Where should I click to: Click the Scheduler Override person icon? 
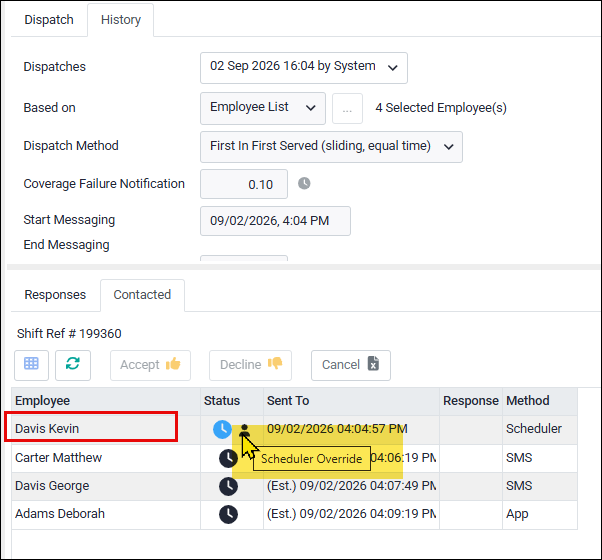[x=245, y=430]
